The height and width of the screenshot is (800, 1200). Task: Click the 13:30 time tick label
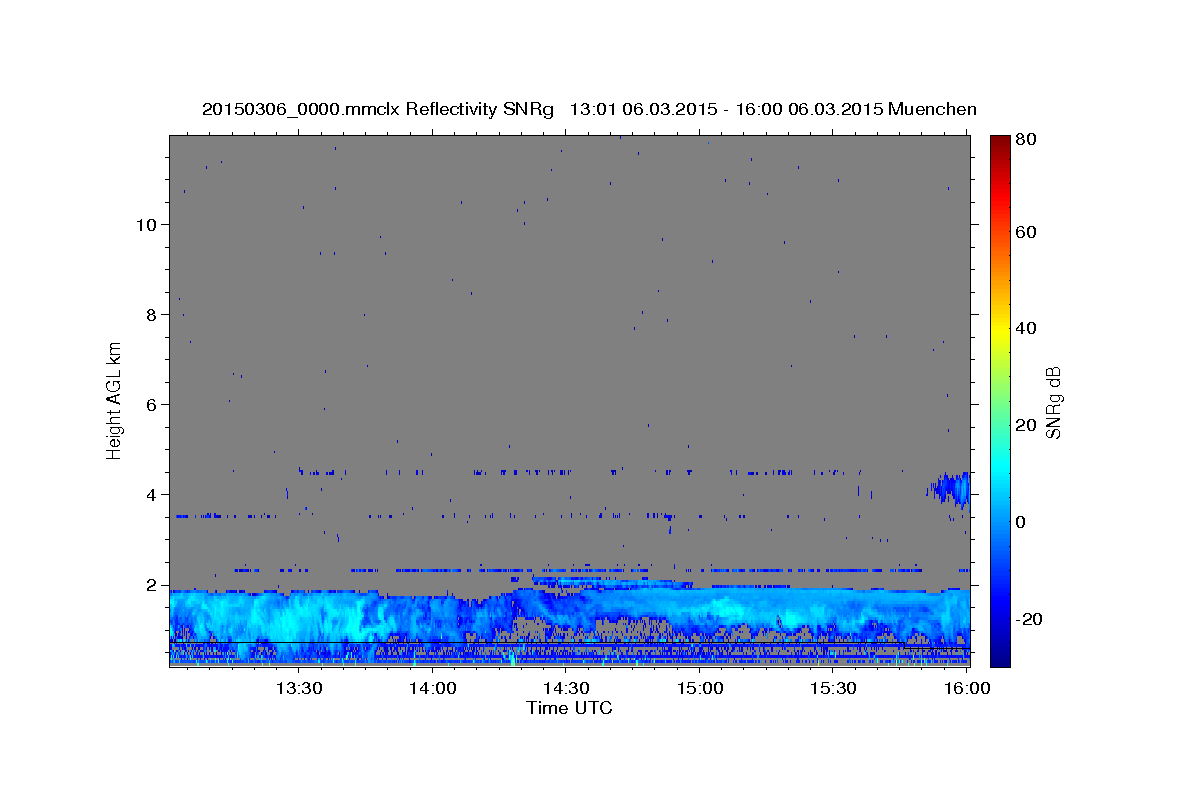pos(298,688)
